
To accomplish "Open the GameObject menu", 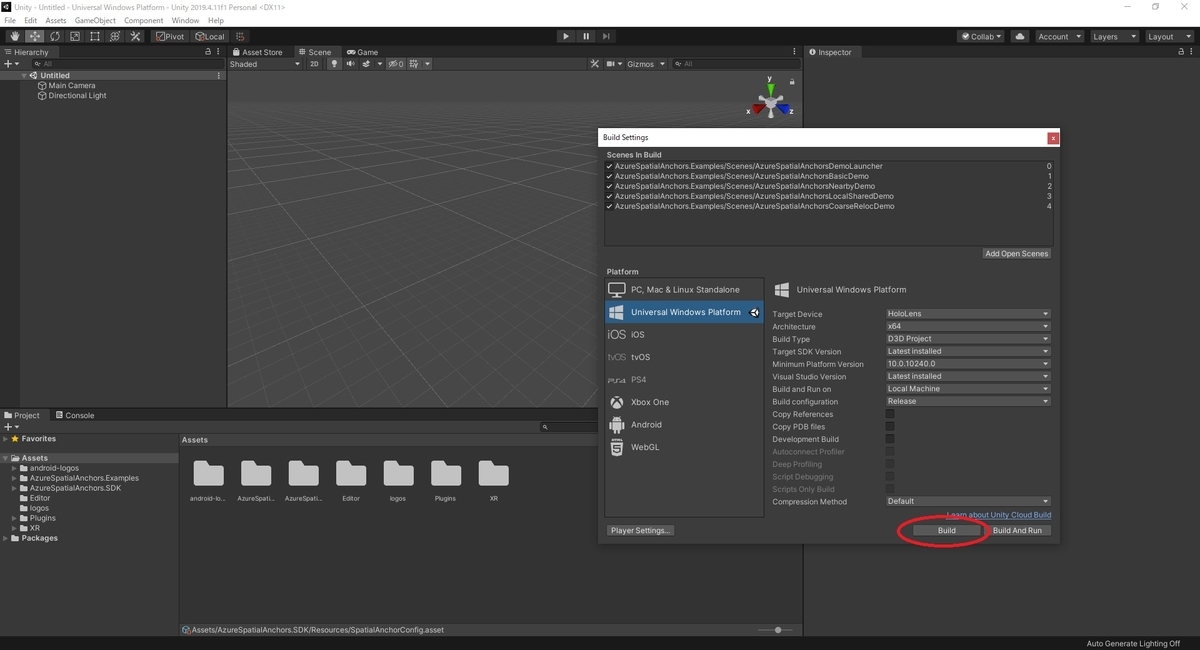I will (x=94, y=20).
